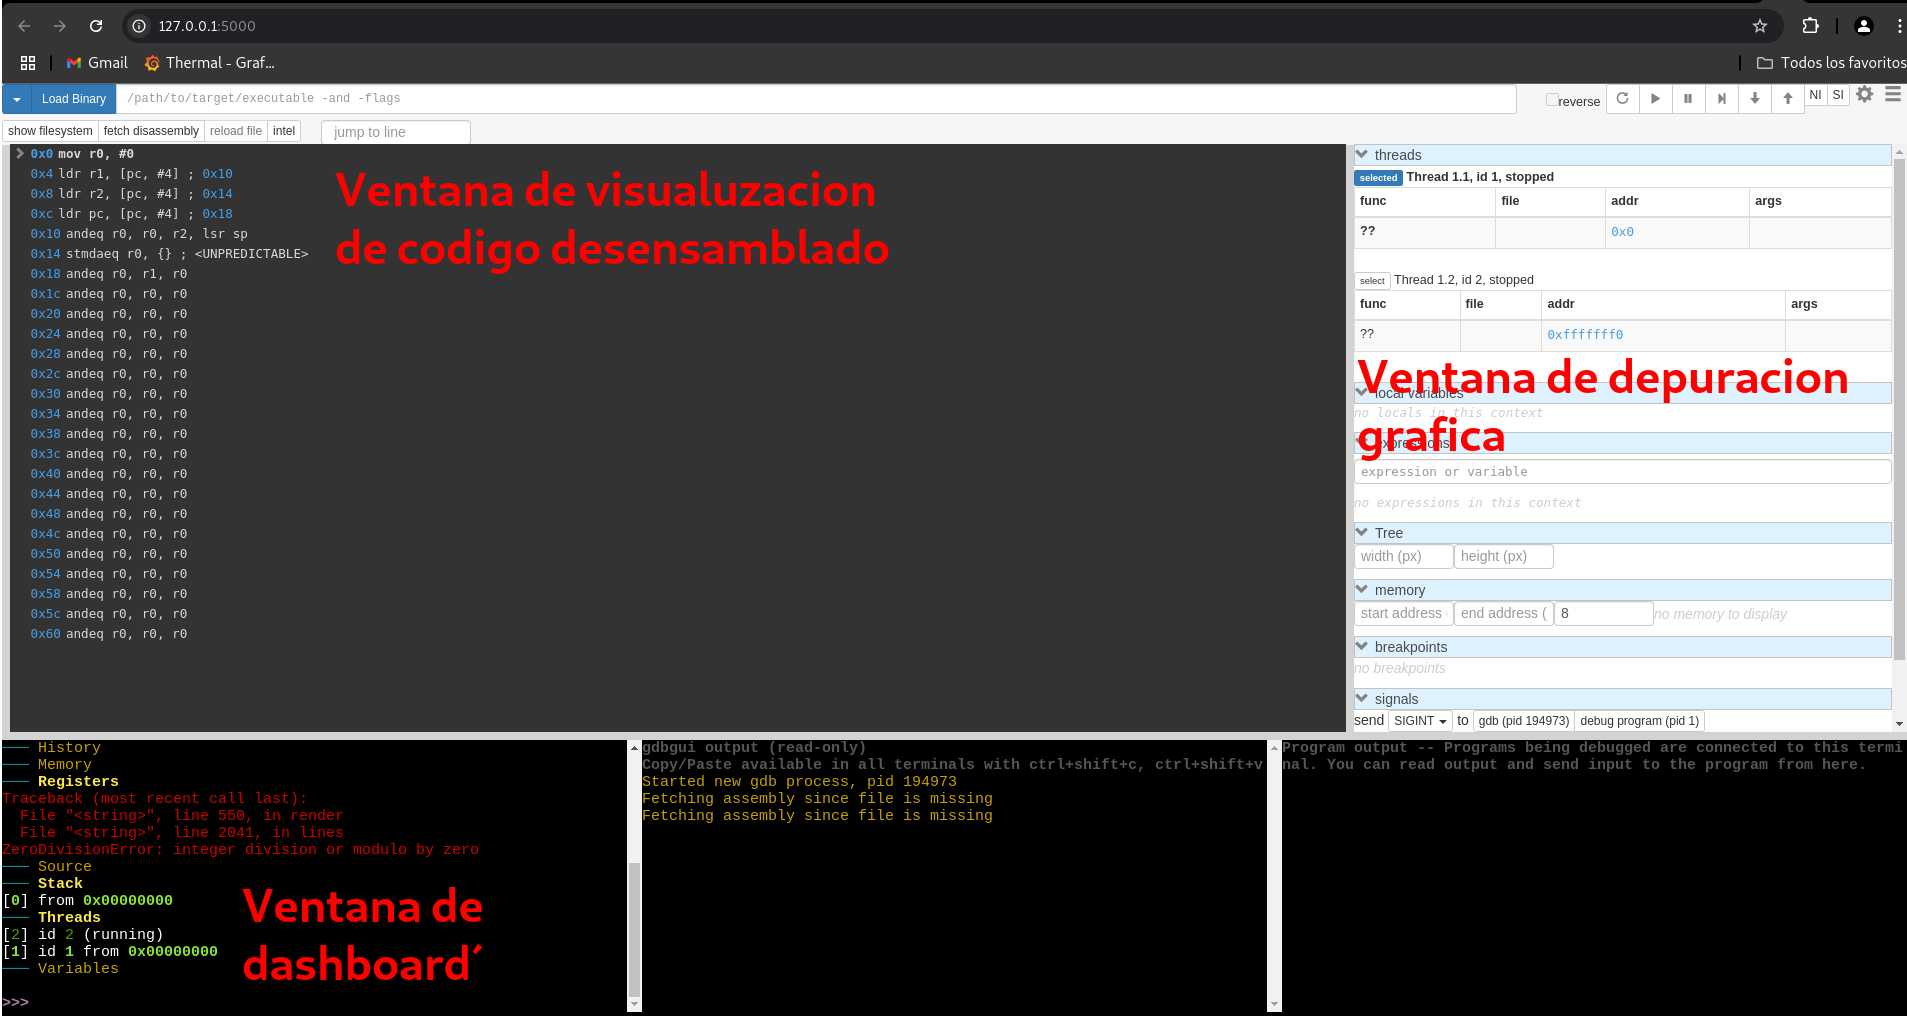
Task: Select Thread 1.2 with select button
Action: click(x=1372, y=281)
